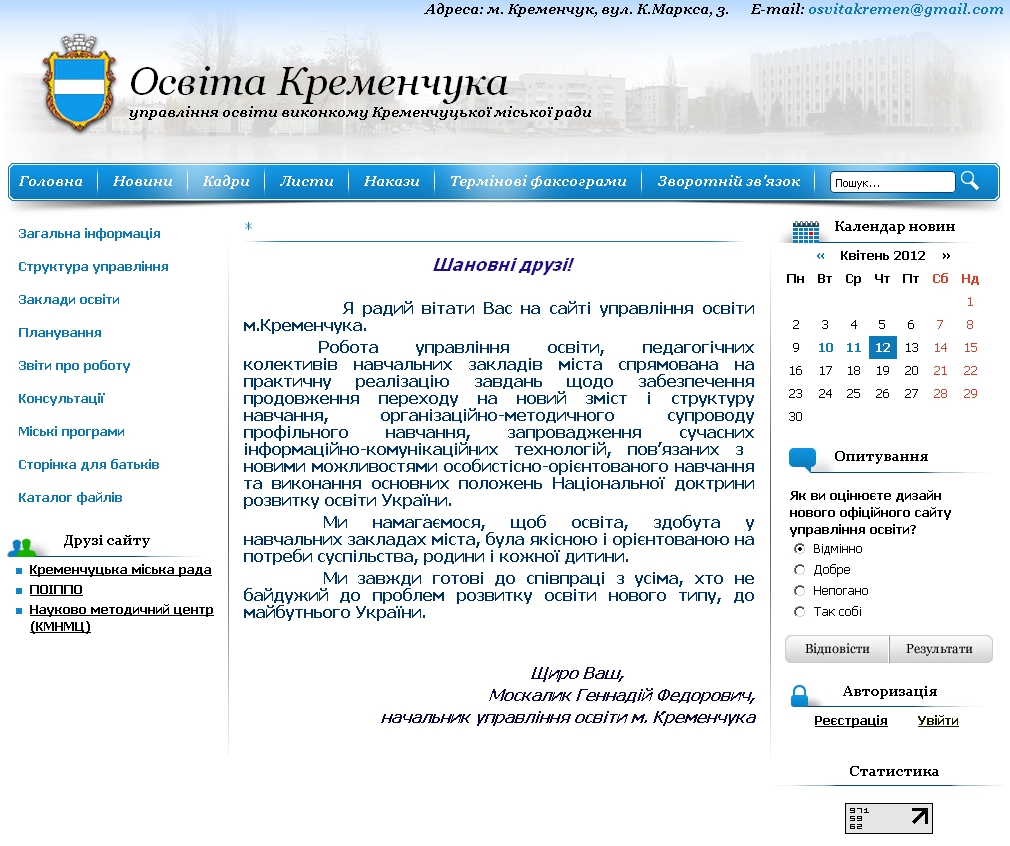Screen dimensions: 1010x846
Task: Advance calendar to next month
Action: 946,256
